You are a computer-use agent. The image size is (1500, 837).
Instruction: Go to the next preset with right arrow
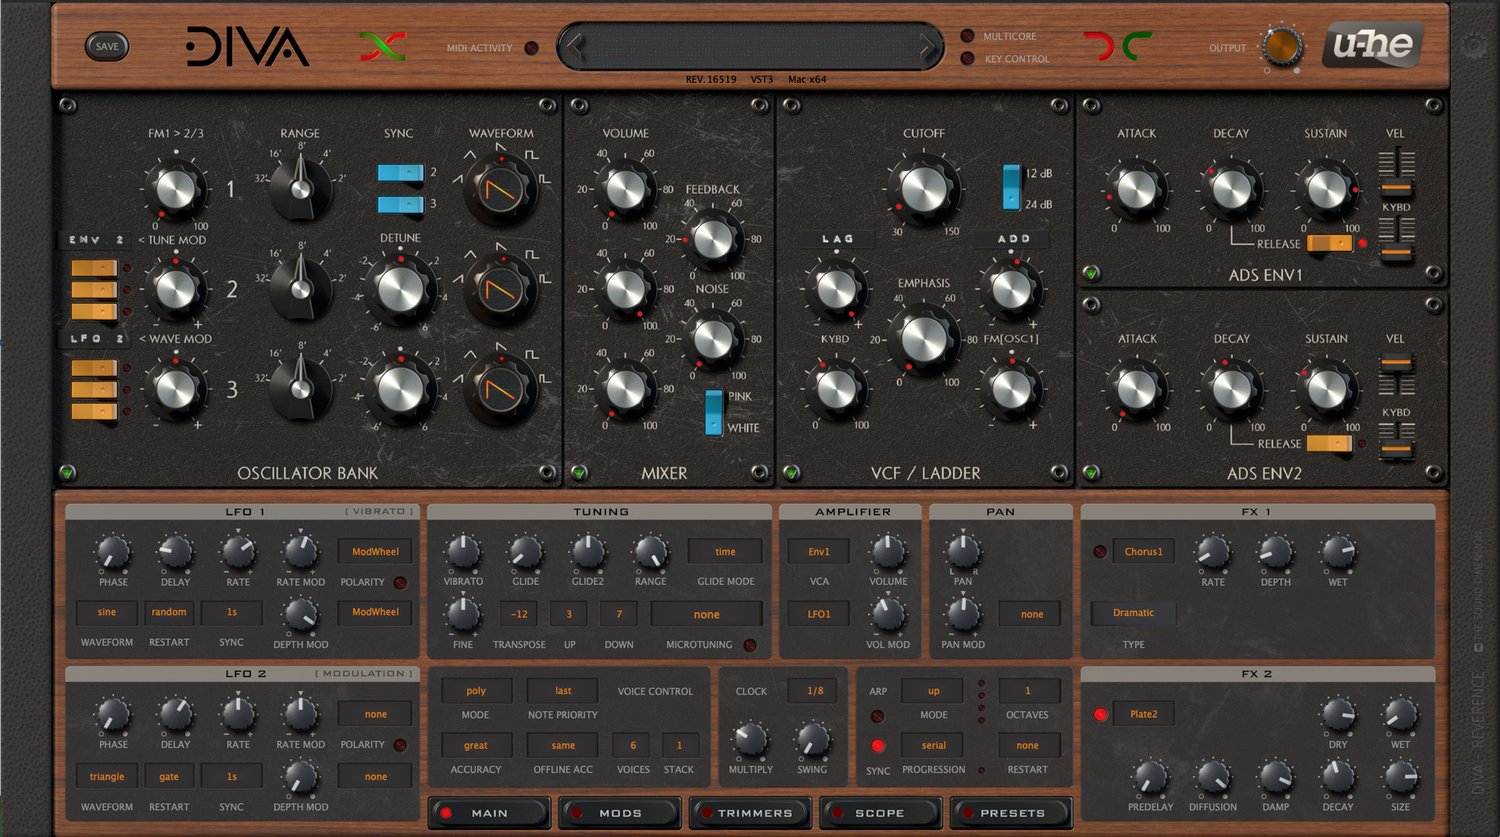928,46
